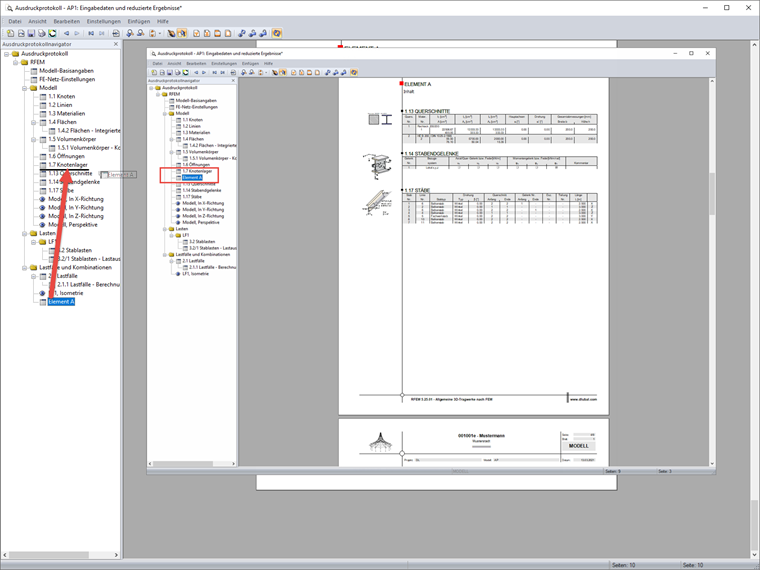
Task: Select 1.5.1 Volumenkörper entry
Action: (x=89, y=148)
